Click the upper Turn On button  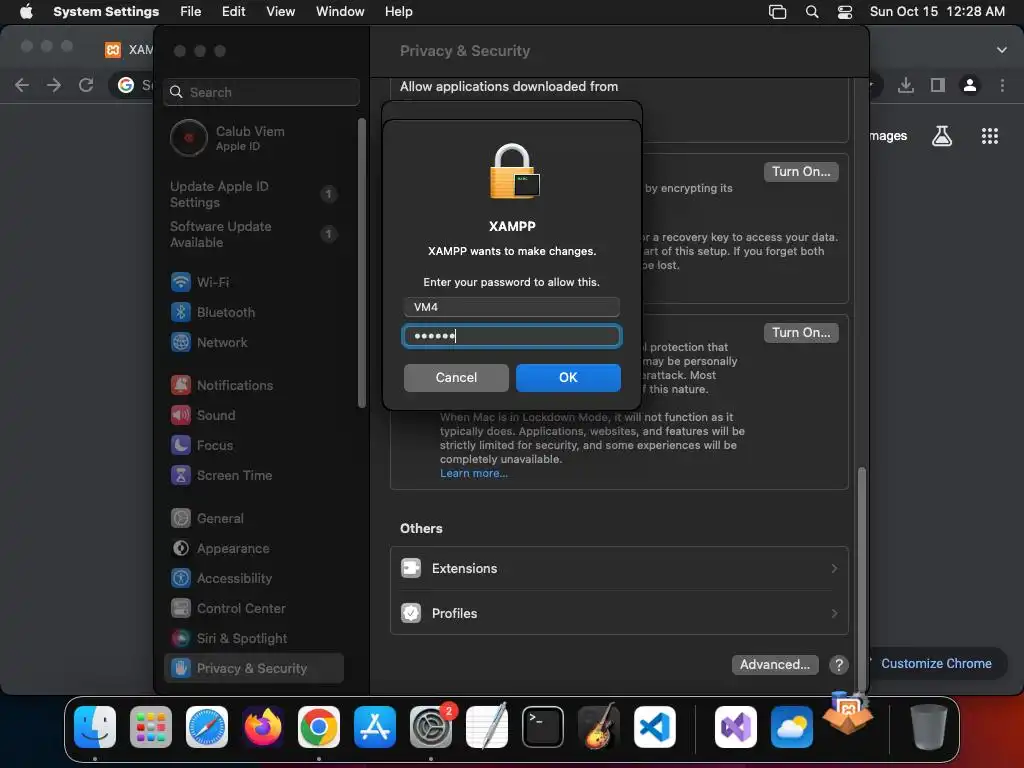pyautogui.click(x=801, y=172)
